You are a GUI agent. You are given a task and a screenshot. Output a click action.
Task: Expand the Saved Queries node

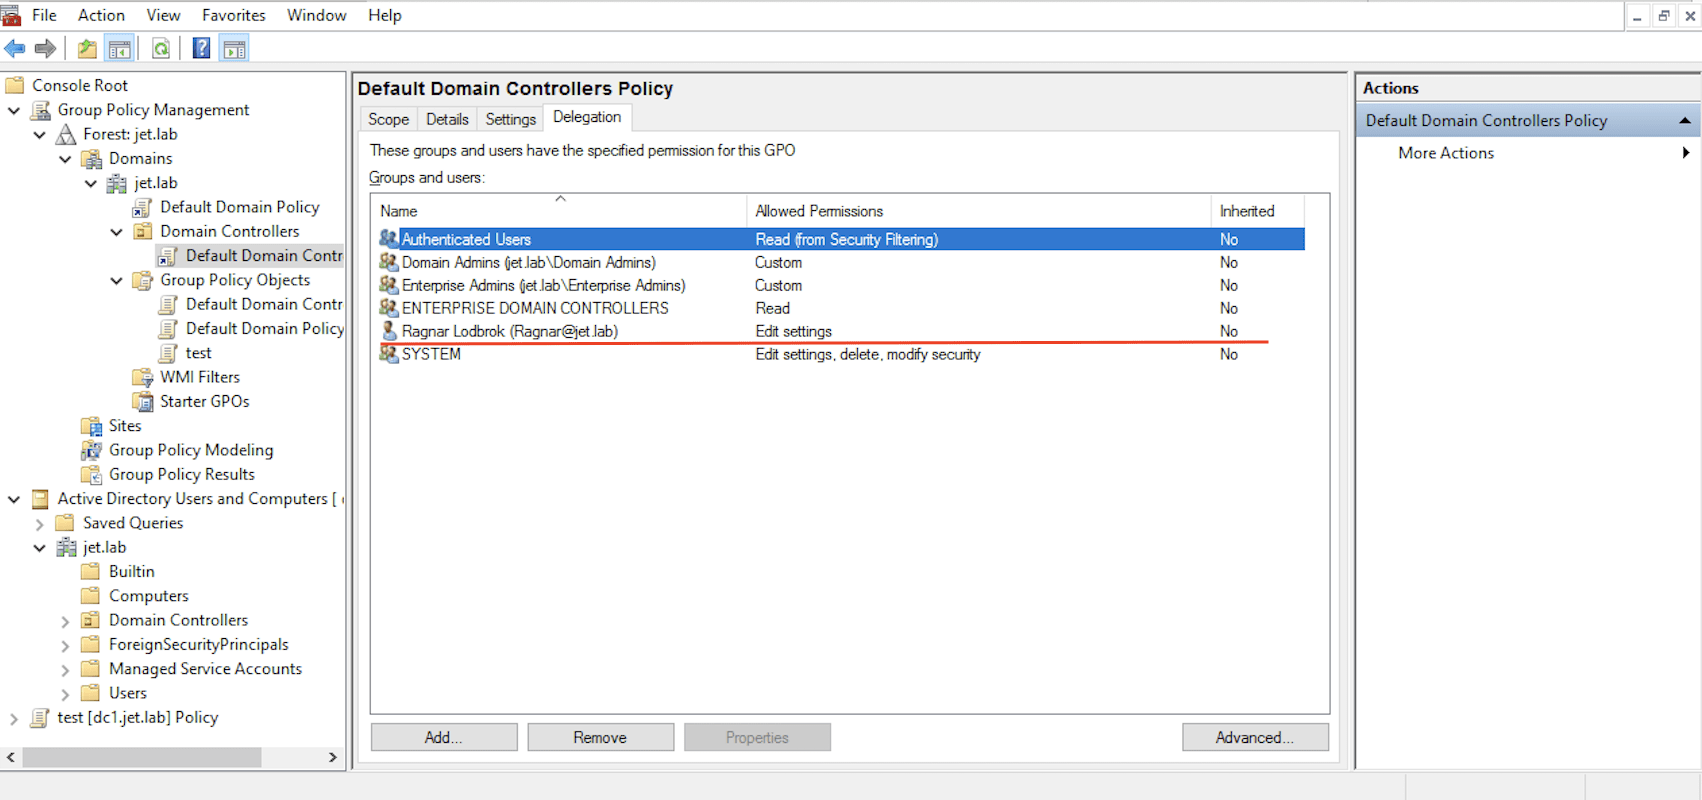coord(39,523)
